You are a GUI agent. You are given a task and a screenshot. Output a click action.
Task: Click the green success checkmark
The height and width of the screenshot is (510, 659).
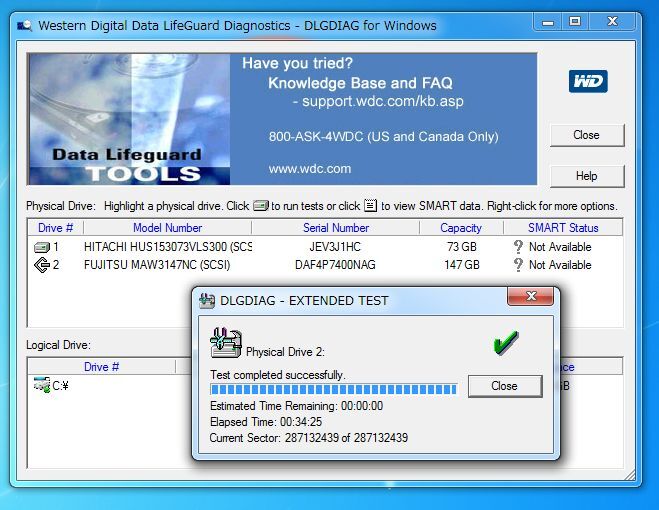[x=506, y=343]
